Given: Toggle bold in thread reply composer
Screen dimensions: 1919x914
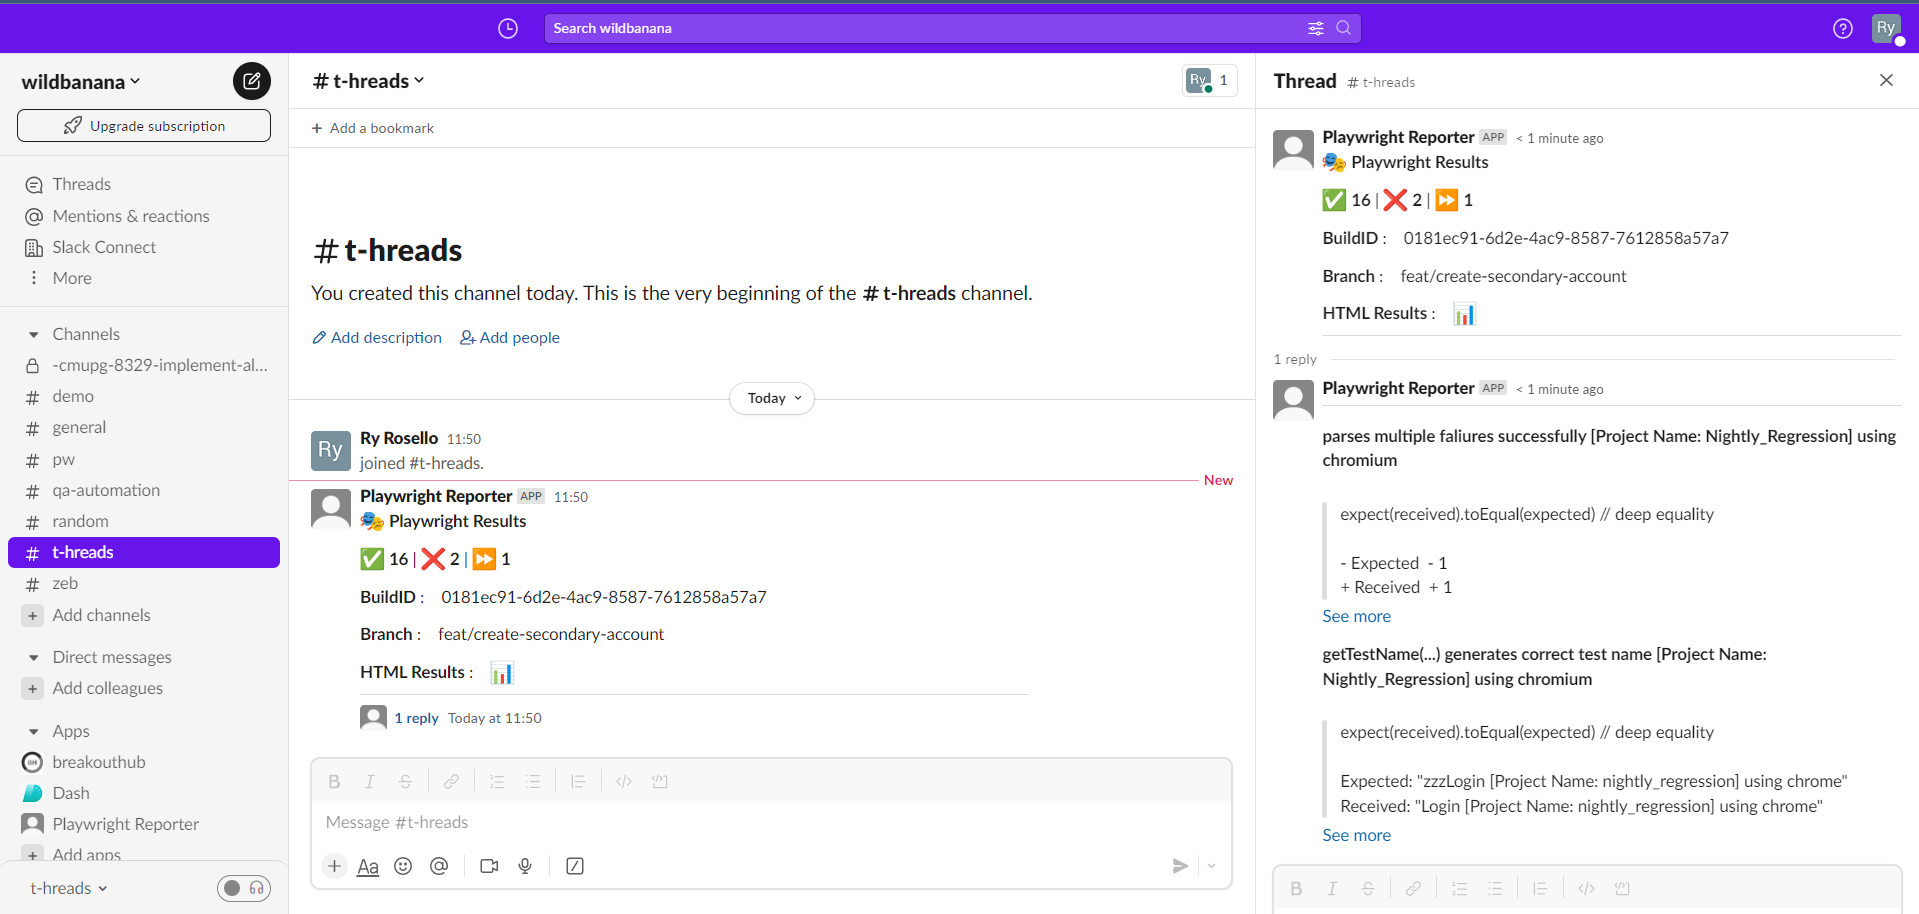Looking at the screenshot, I should pyautogui.click(x=1296, y=888).
